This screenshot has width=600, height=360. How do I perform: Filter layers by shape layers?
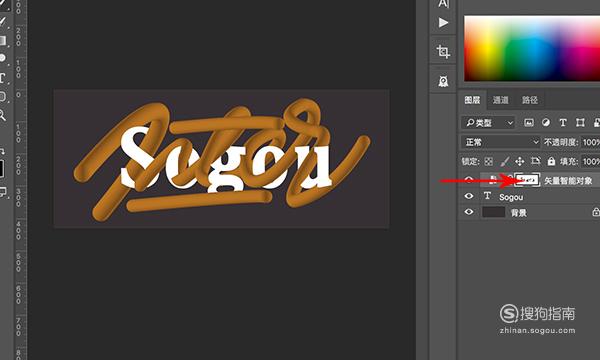point(580,122)
